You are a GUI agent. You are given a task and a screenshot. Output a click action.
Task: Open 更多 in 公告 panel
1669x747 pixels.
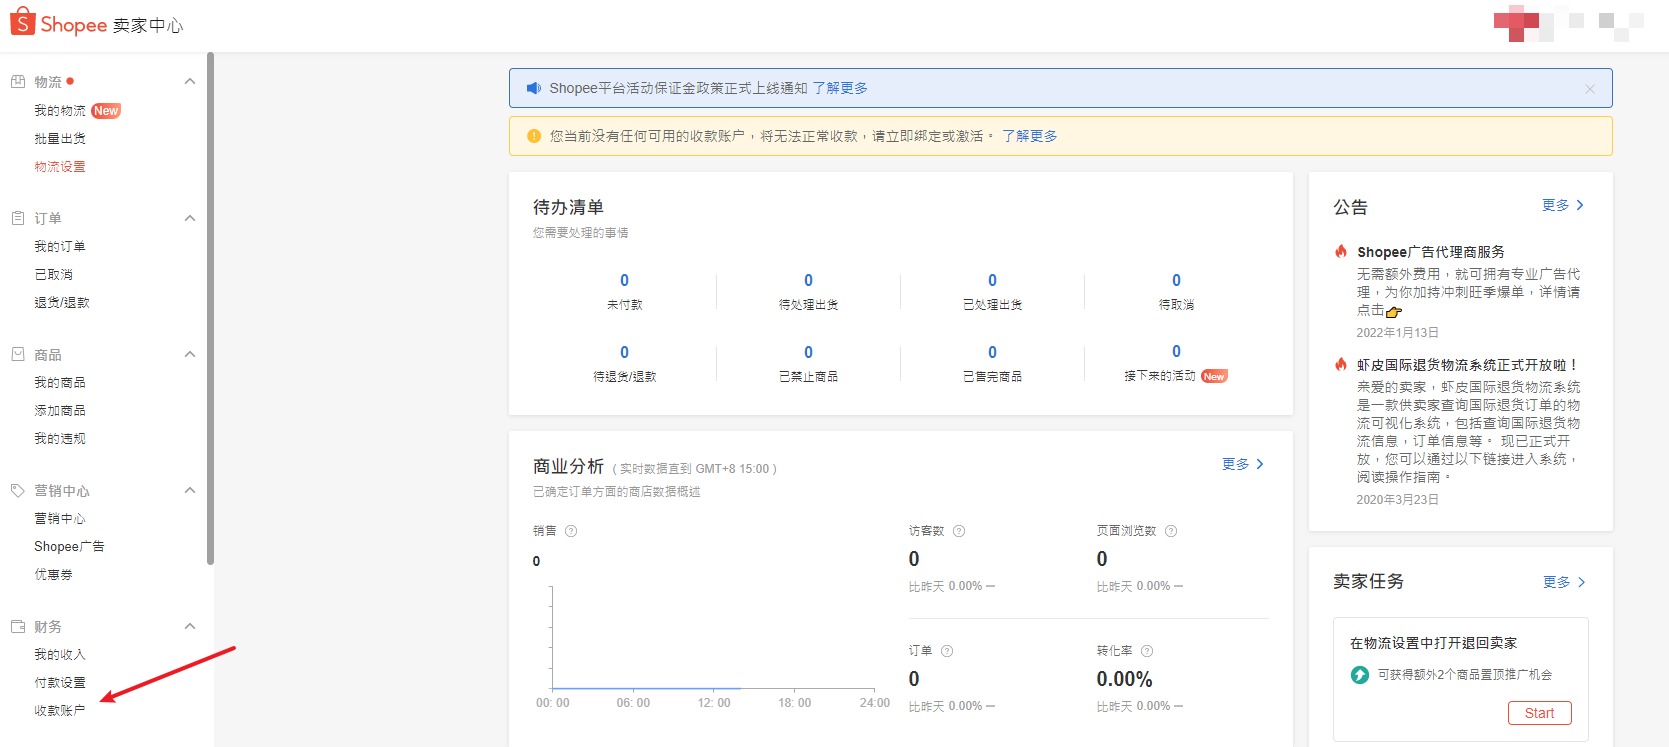[1563, 205]
